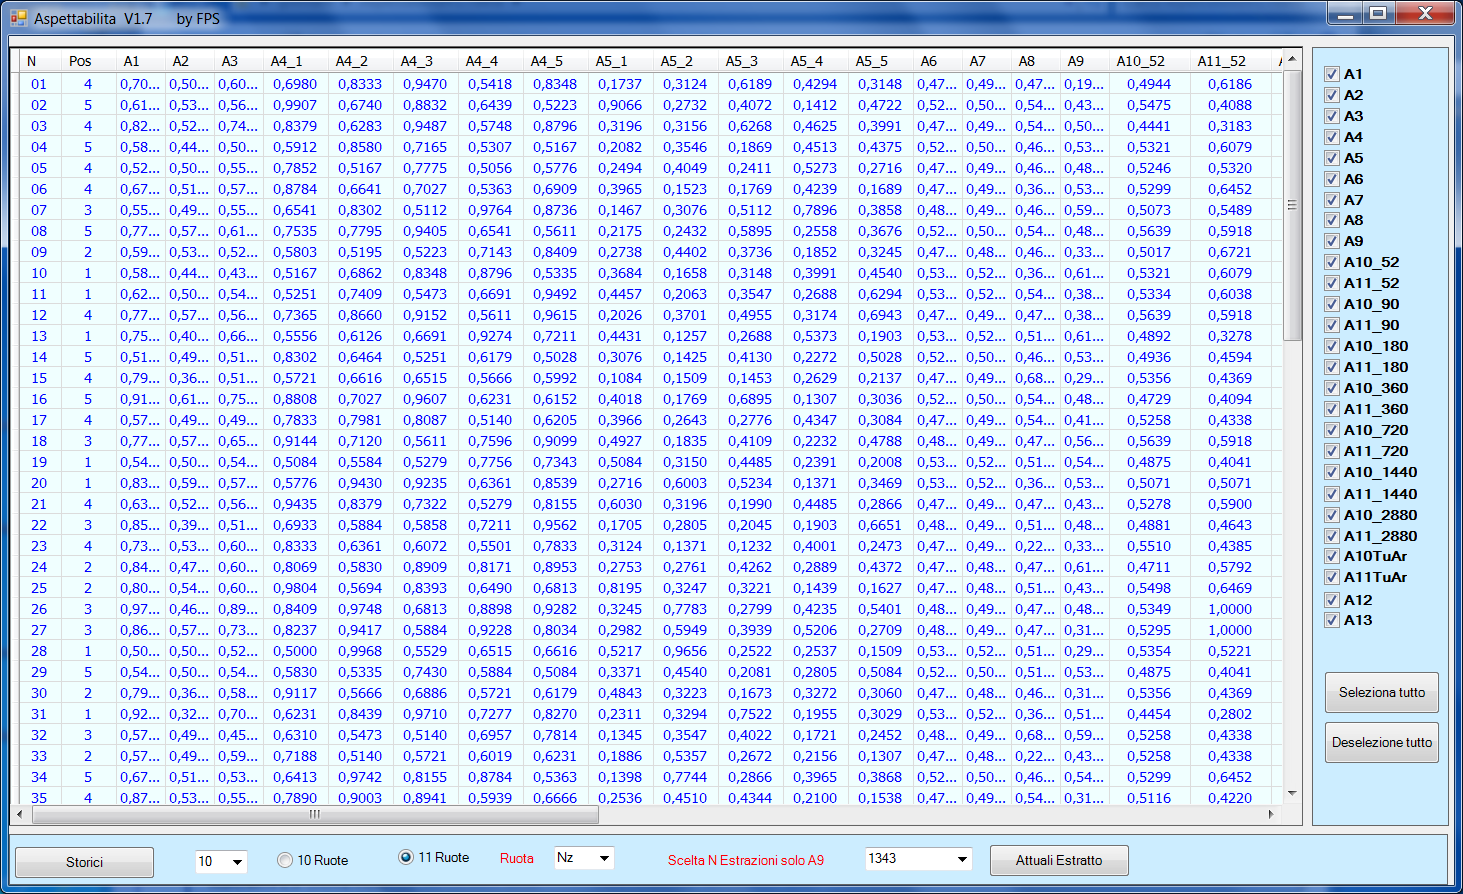Click the A6 column header
Image resolution: width=1463 pixels, height=894 pixels.
tap(937, 61)
